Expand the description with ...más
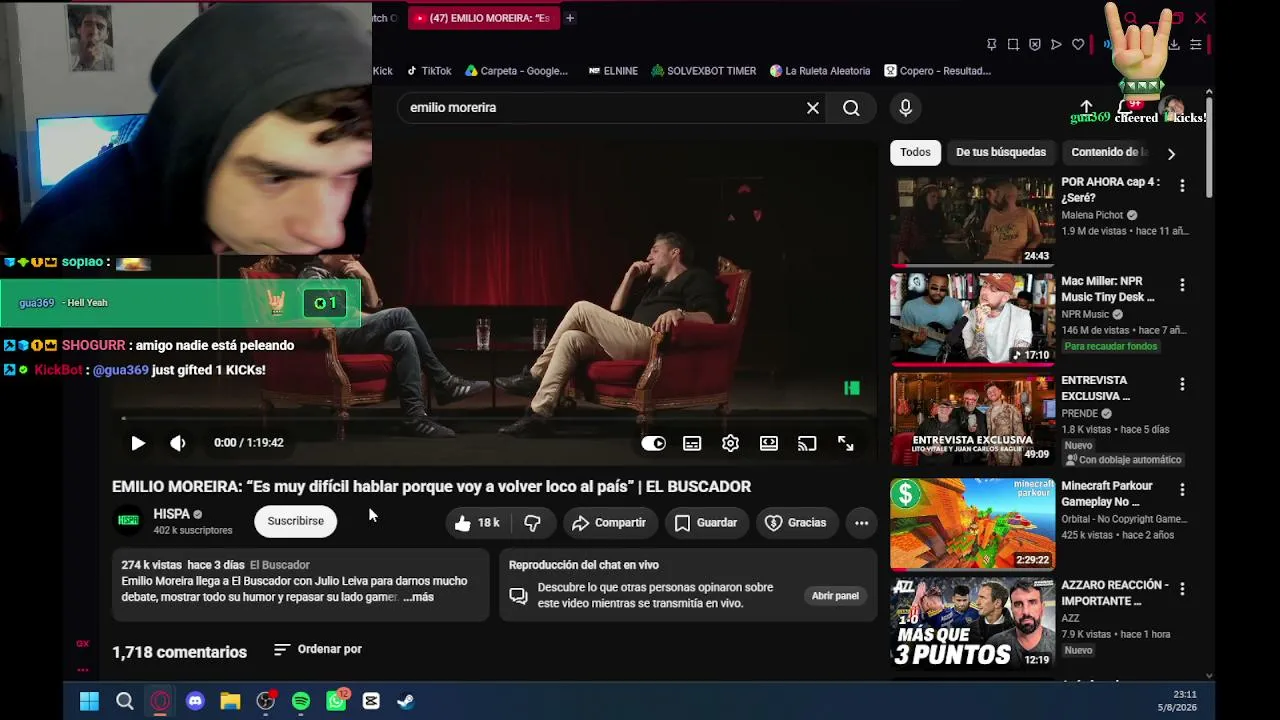The width and height of the screenshot is (1280, 720). (x=418, y=597)
